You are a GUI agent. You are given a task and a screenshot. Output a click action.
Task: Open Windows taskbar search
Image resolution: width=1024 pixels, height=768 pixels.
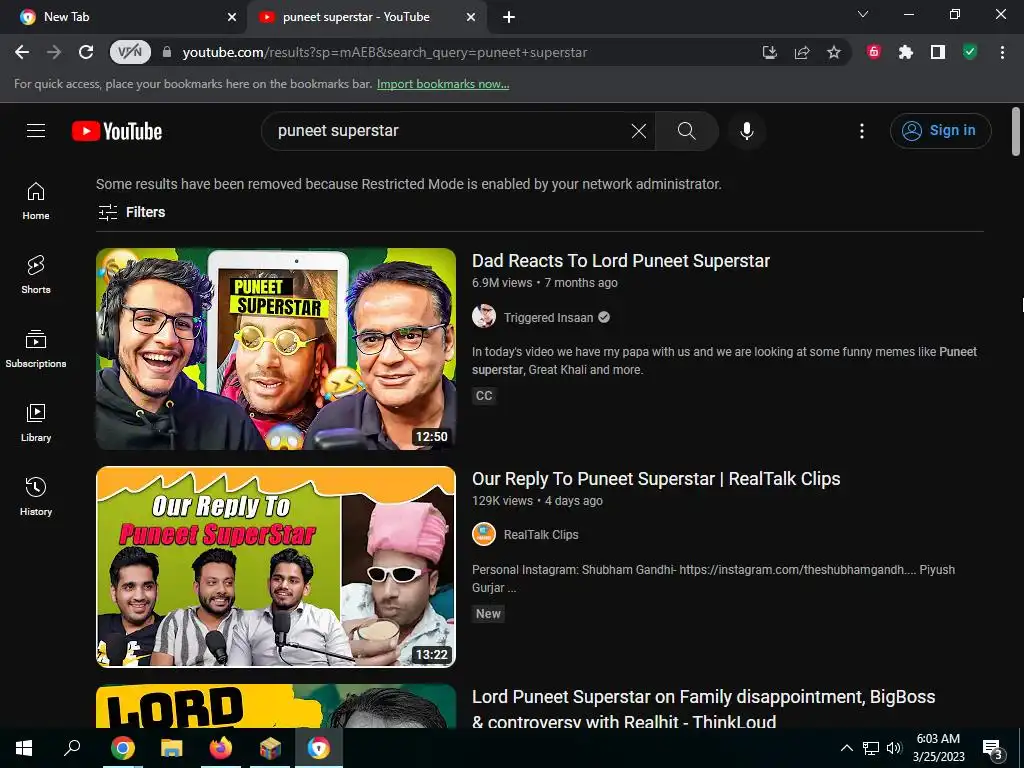coord(72,748)
